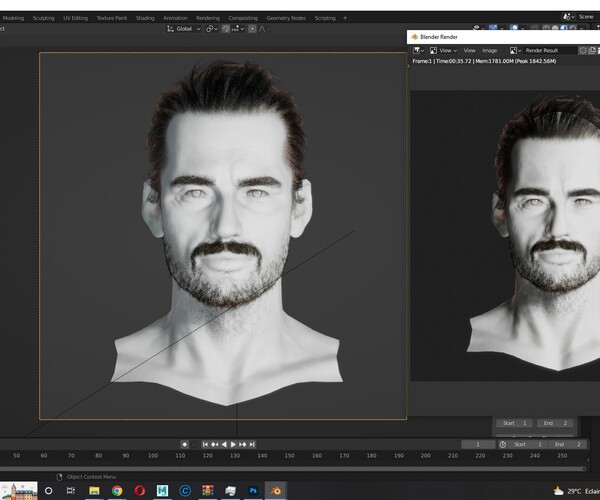The height and width of the screenshot is (500, 600).
Task: Toggle snapping with the magnet icon
Action: 226,29
